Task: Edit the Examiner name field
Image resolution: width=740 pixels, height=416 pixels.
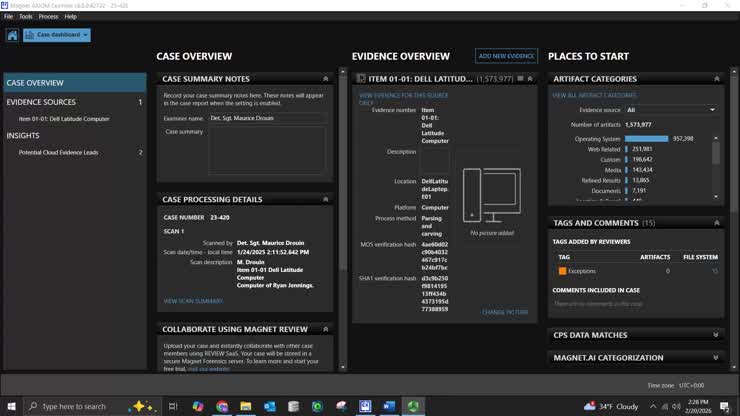Action: pyautogui.click(x=267, y=118)
